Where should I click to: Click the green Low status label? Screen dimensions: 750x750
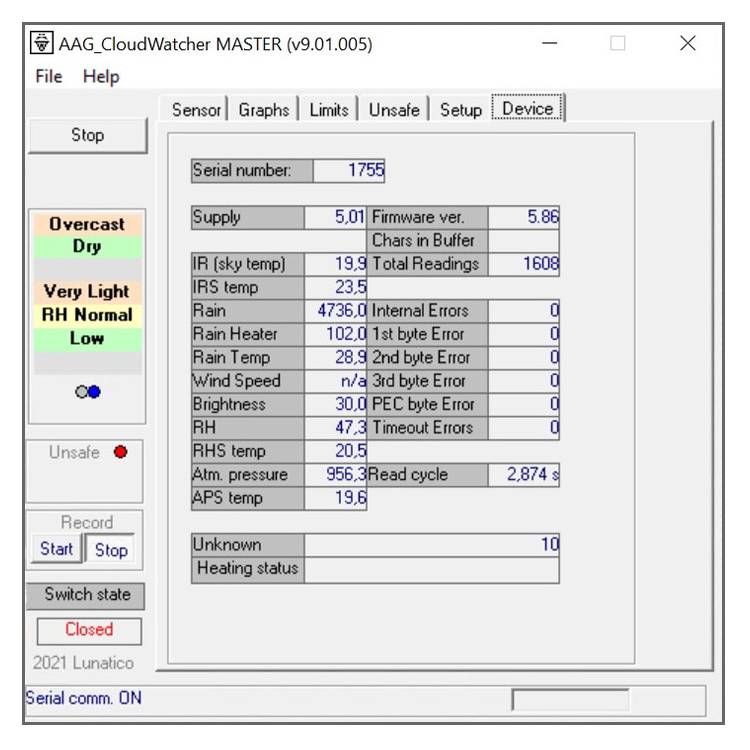(88, 338)
